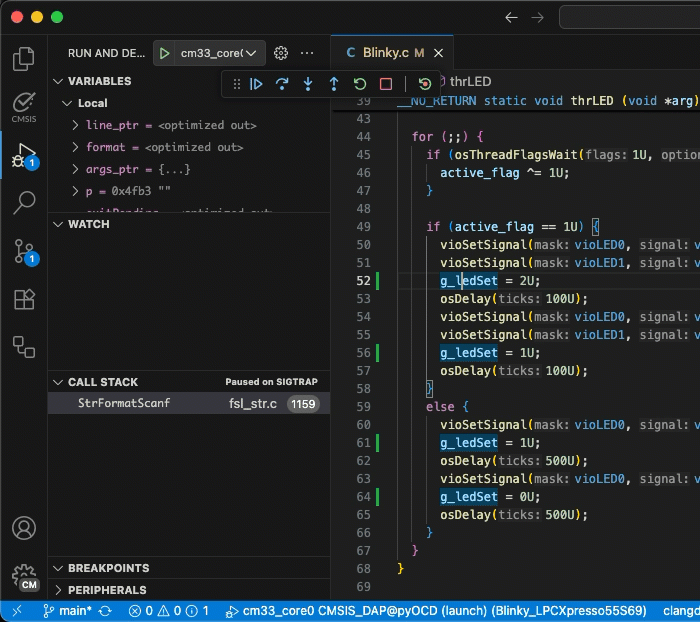Open the Extensions view in activity bar
The width and height of the screenshot is (700, 622).
pos(24,299)
